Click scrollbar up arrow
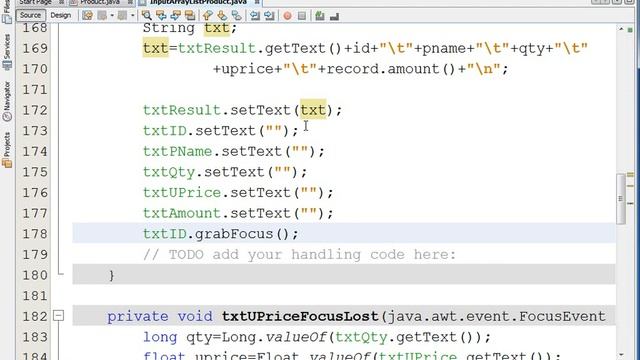 click(x=621, y=29)
